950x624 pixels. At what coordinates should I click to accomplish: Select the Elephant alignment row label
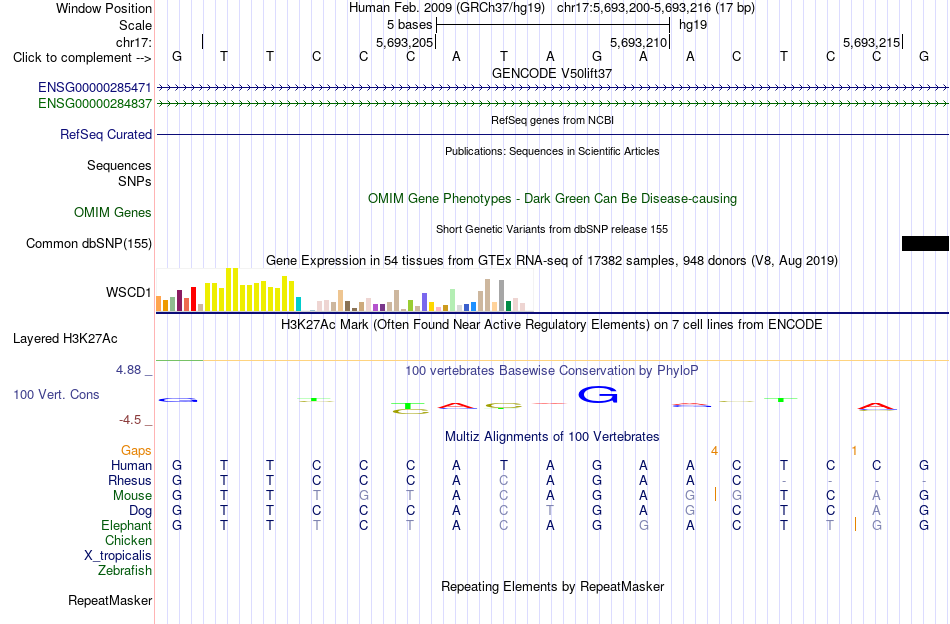click(127, 525)
